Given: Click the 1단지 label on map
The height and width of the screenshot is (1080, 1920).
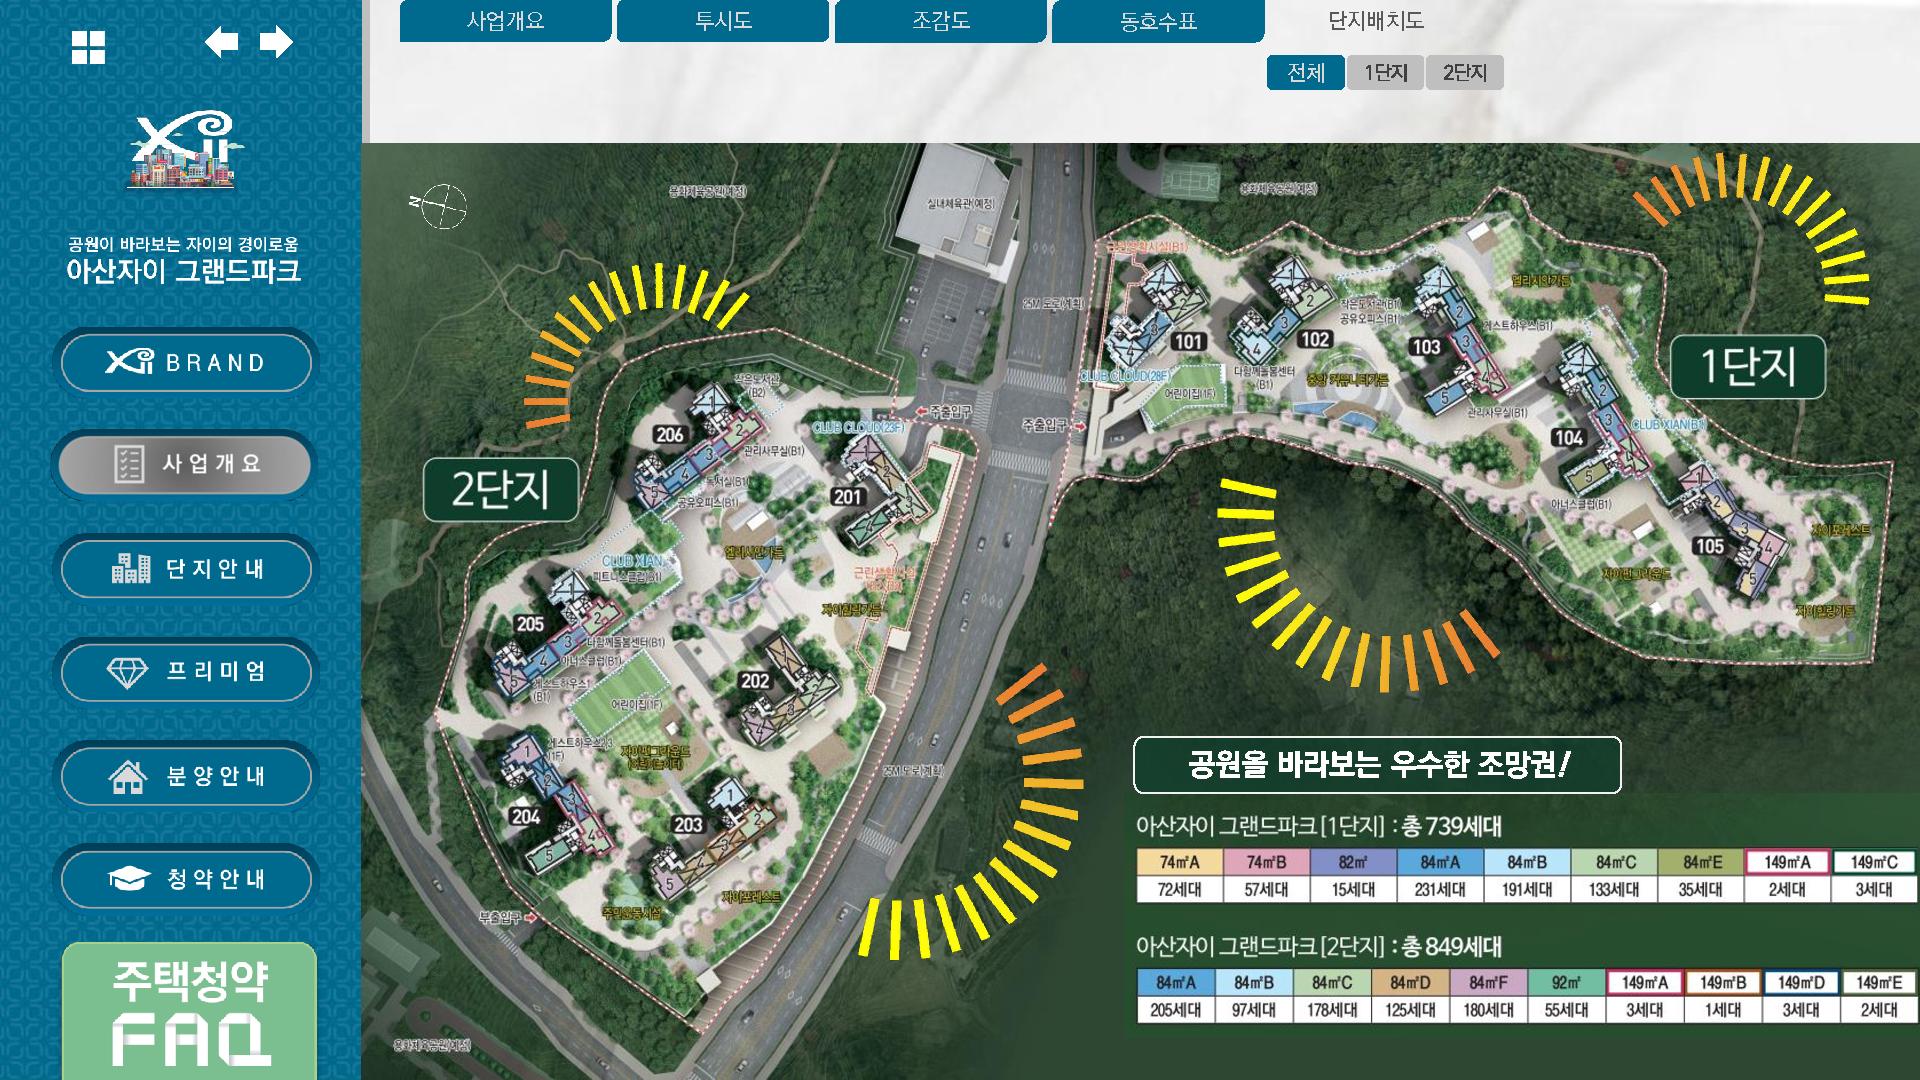Looking at the screenshot, I should click(x=1748, y=367).
